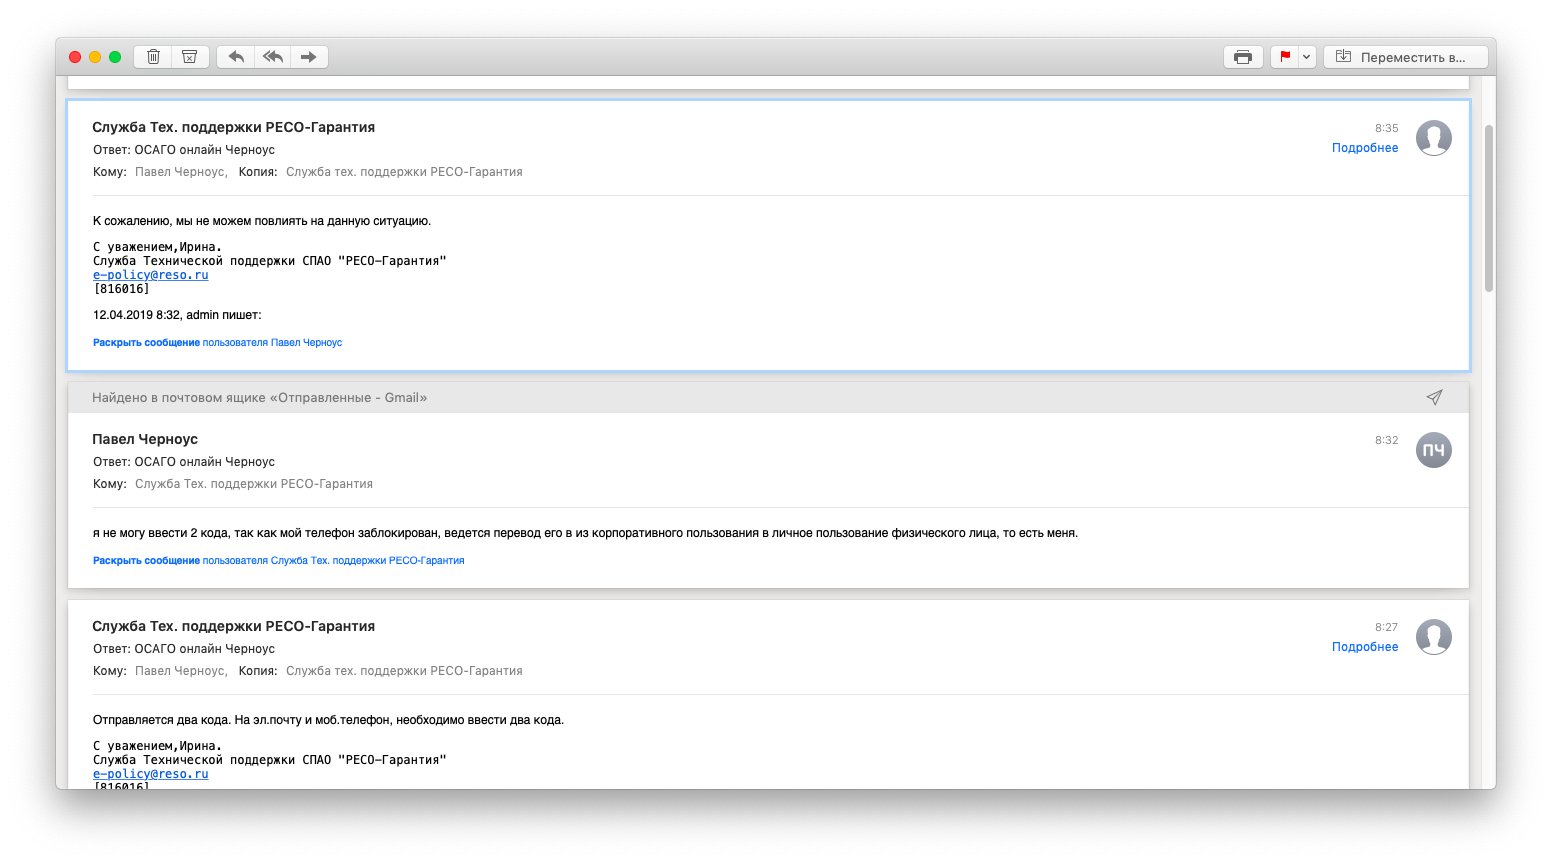The image size is (1552, 863).
Task: Zoom the window with the green button
Action: pyautogui.click(x=115, y=57)
